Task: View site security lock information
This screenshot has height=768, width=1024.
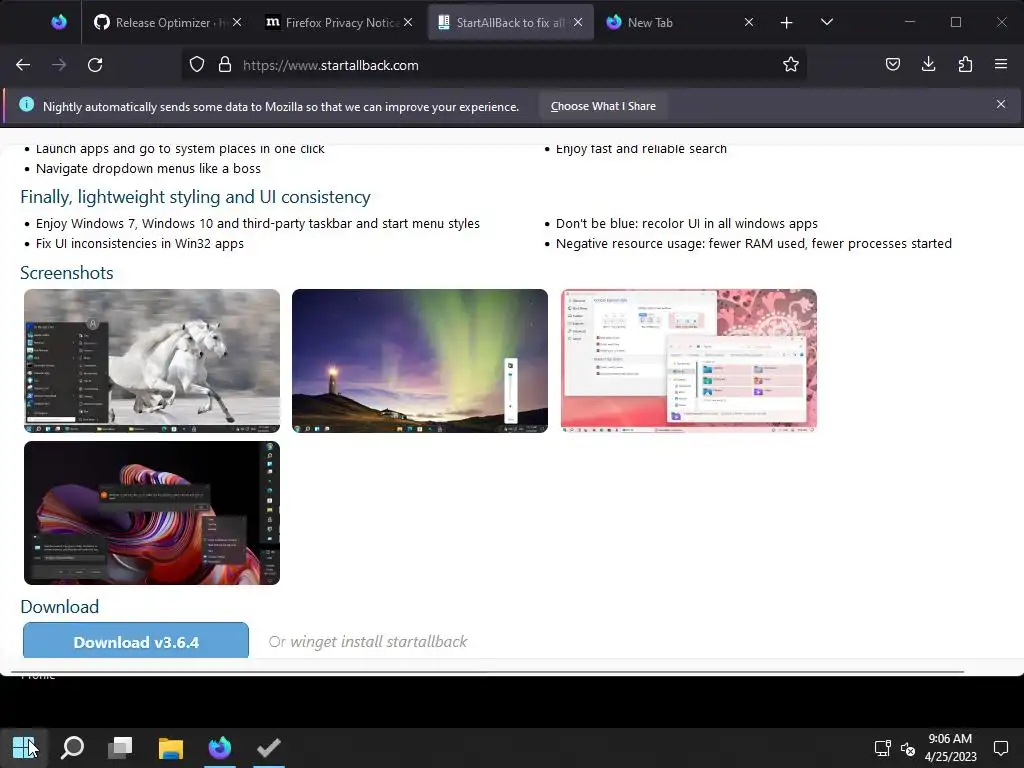Action: 225,65
